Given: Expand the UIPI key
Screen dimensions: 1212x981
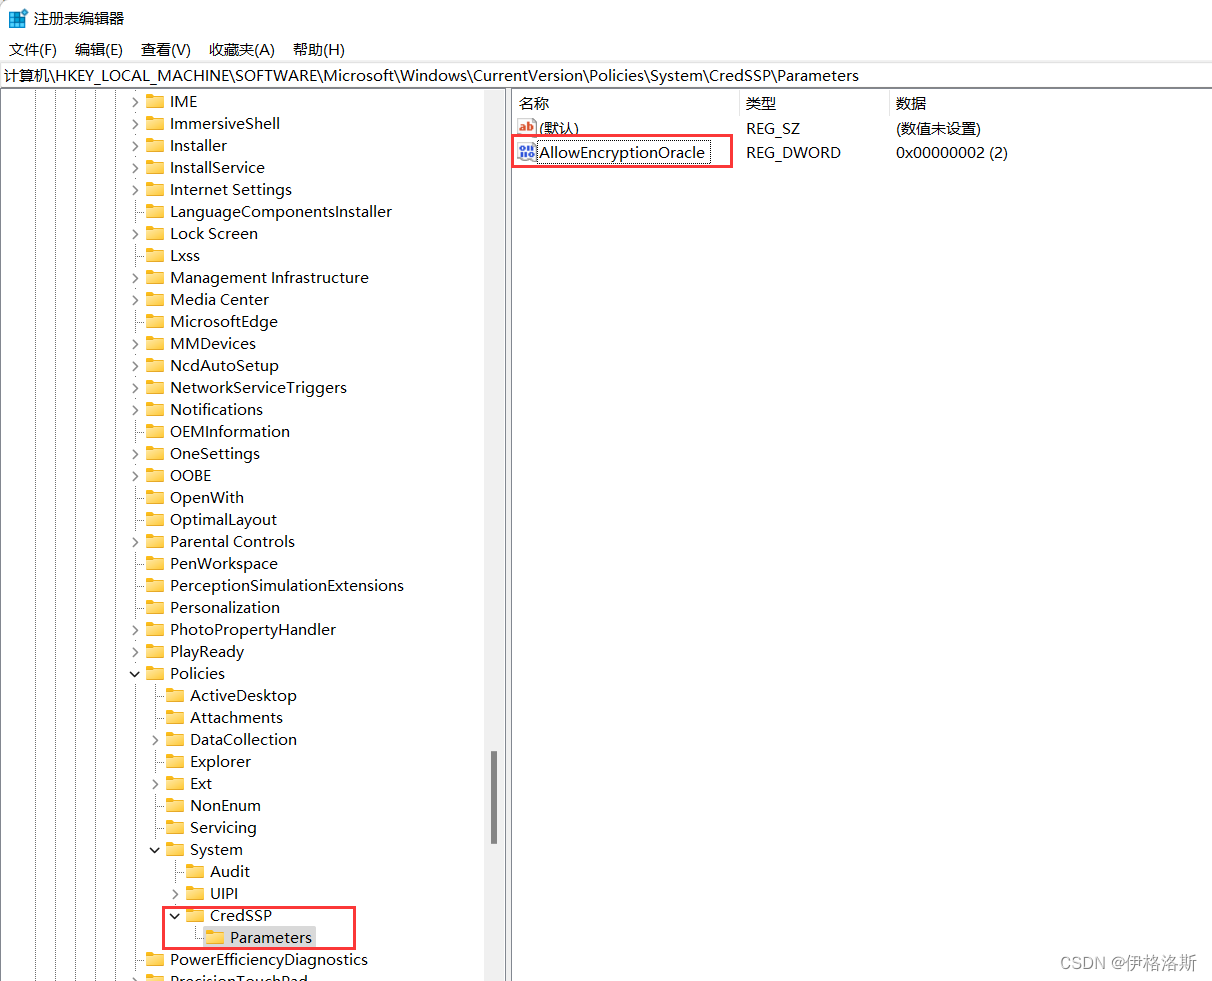Looking at the screenshot, I should coord(175,894).
